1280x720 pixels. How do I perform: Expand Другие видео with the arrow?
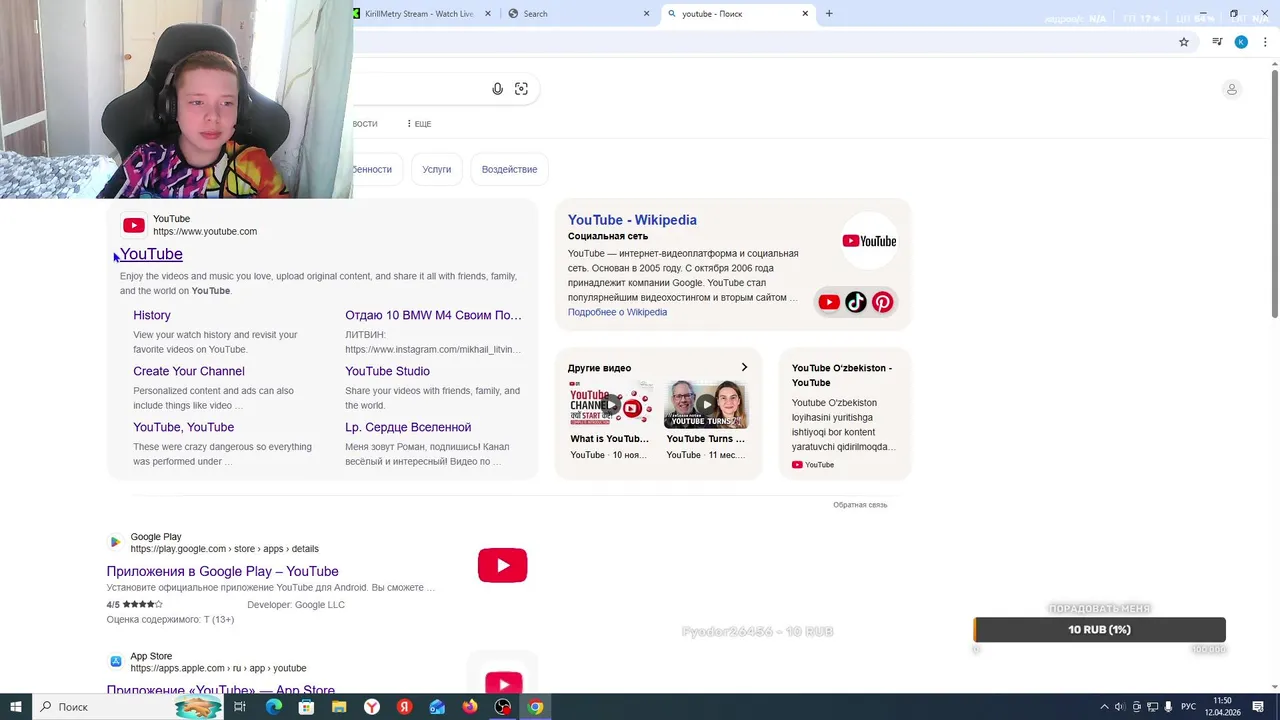tap(744, 367)
